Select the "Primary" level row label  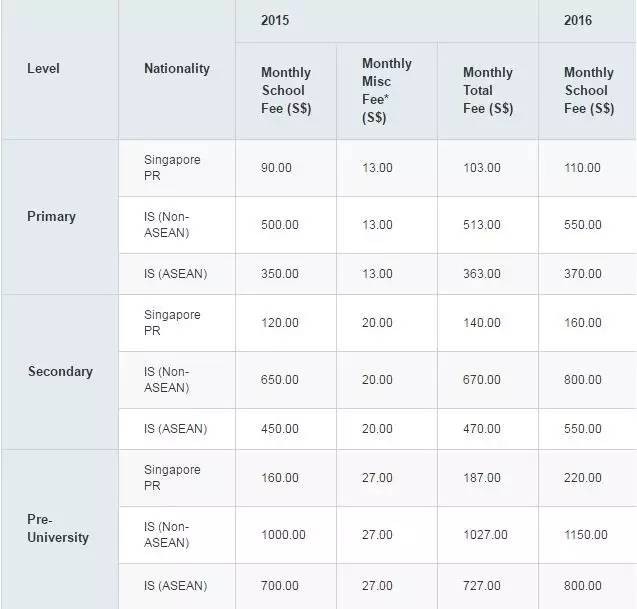(51, 216)
